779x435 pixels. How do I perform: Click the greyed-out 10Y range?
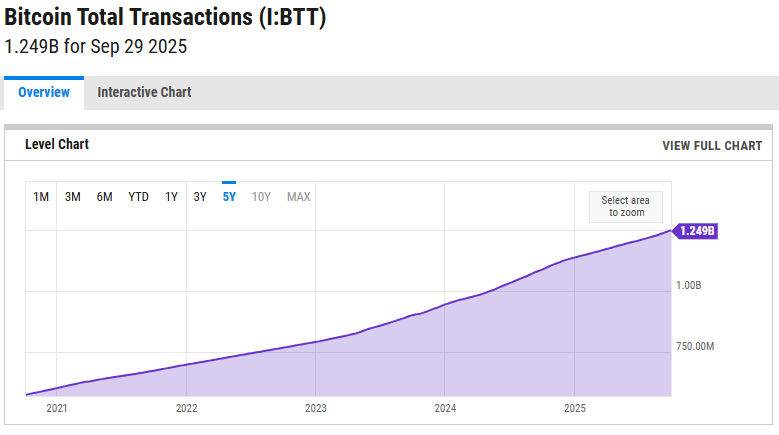click(x=261, y=197)
